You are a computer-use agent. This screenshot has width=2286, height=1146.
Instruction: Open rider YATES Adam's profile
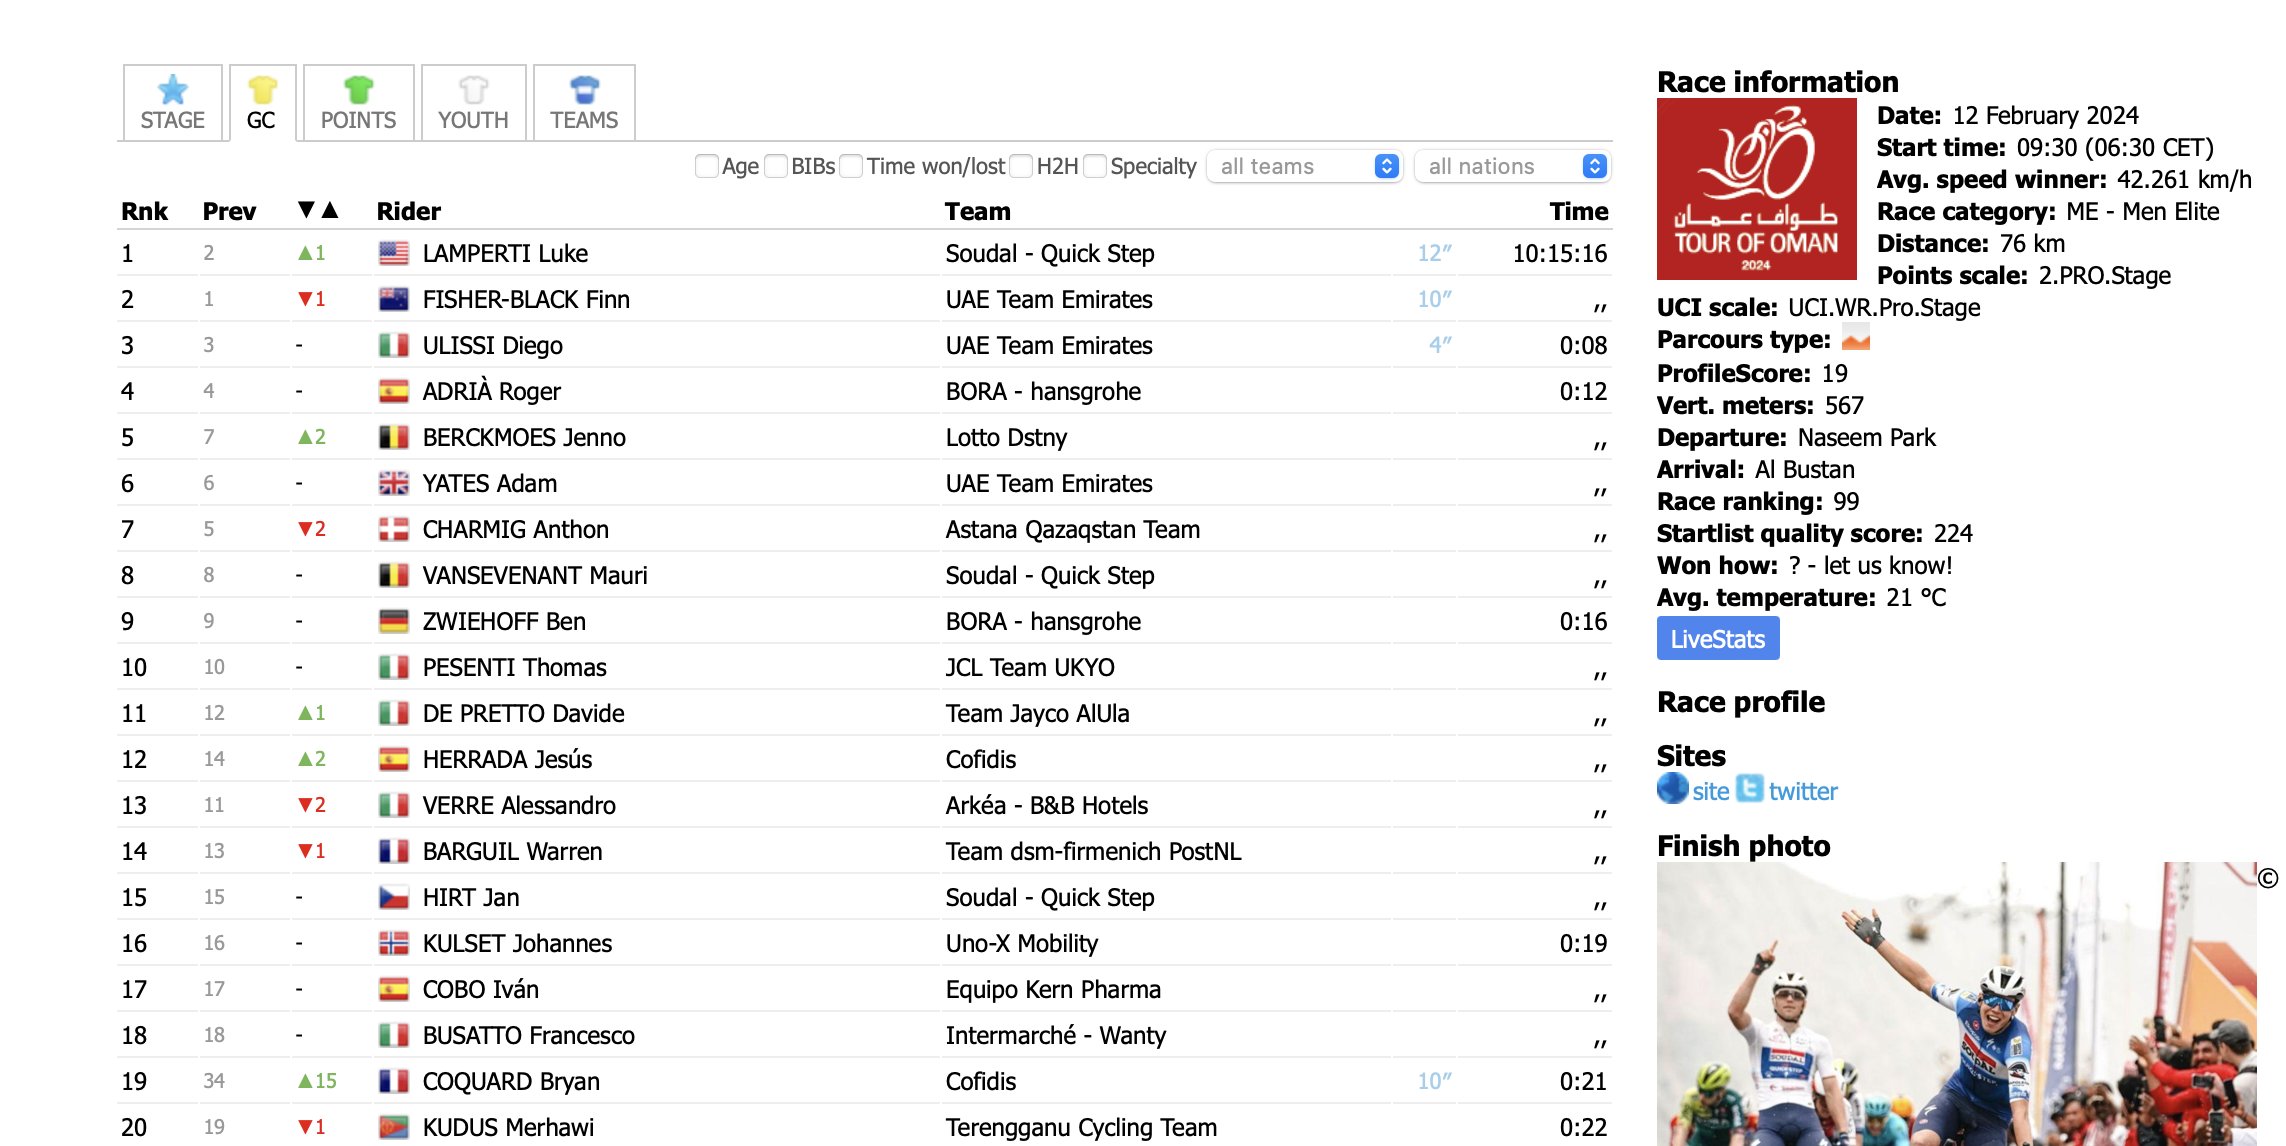(x=489, y=483)
